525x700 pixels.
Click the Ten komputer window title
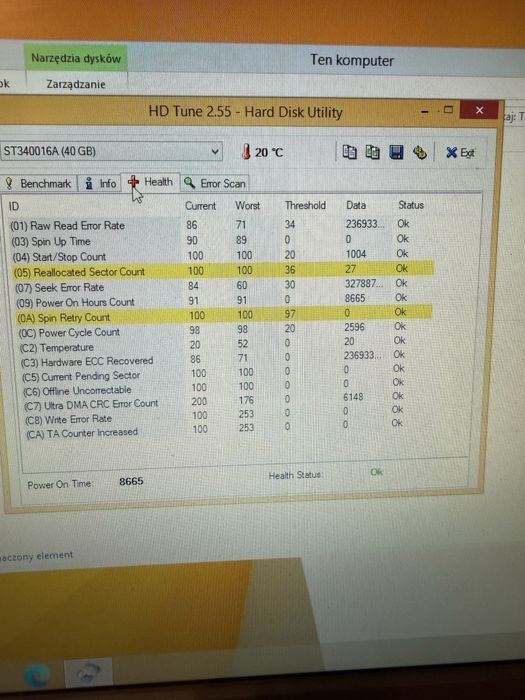pos(352,60)
